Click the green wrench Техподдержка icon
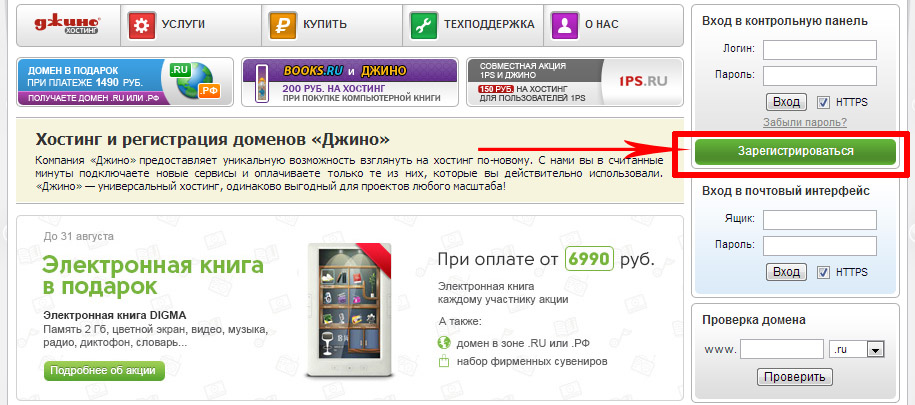This screenshot has width=915, height=405. [x=424, y=25]
